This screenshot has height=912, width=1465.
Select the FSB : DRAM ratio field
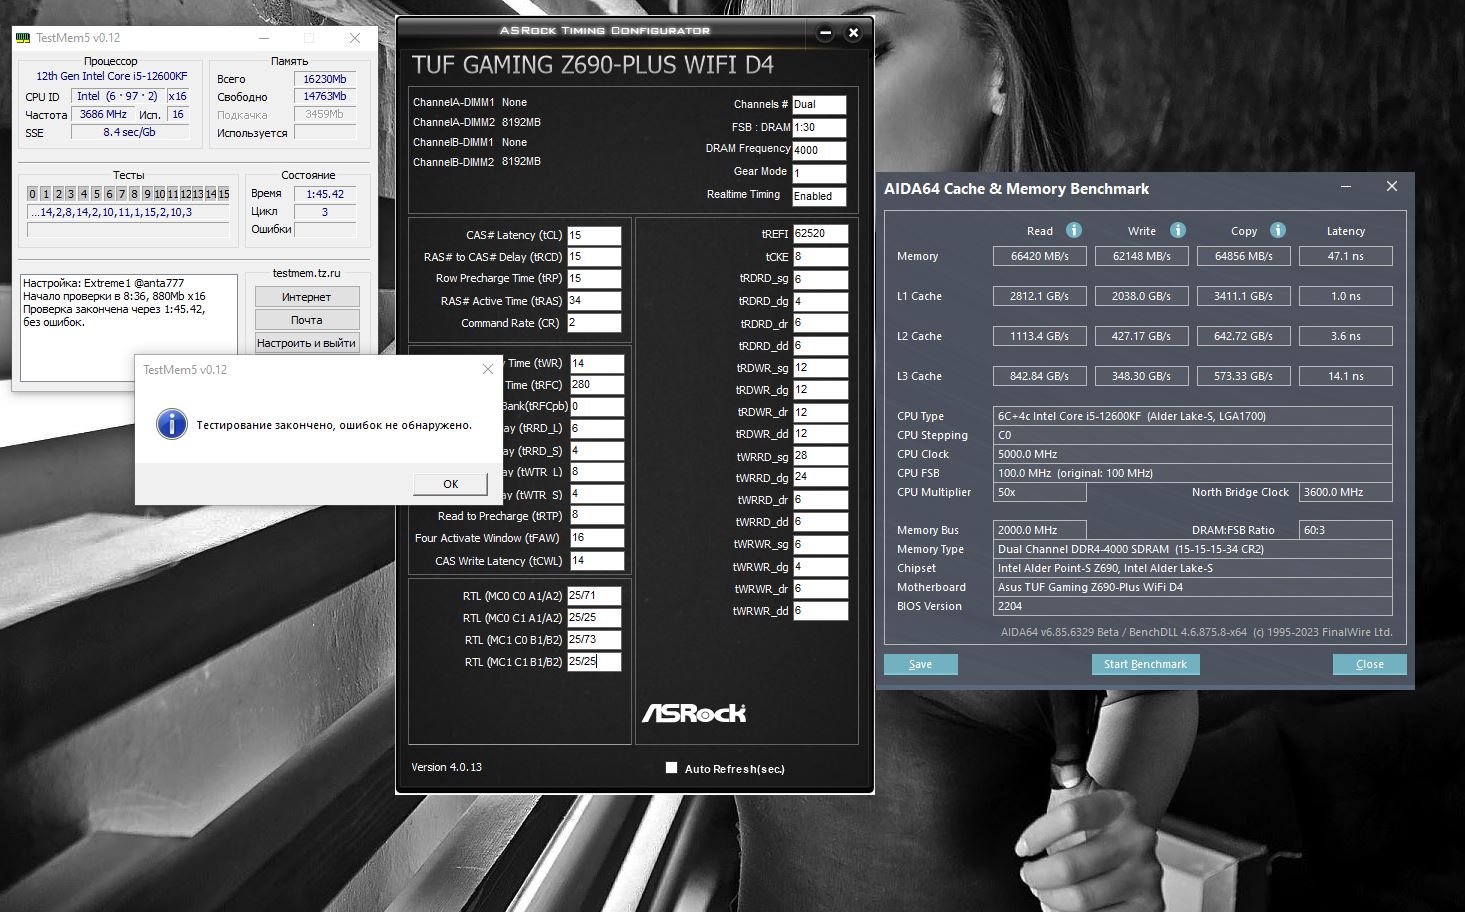click(819, 127)
